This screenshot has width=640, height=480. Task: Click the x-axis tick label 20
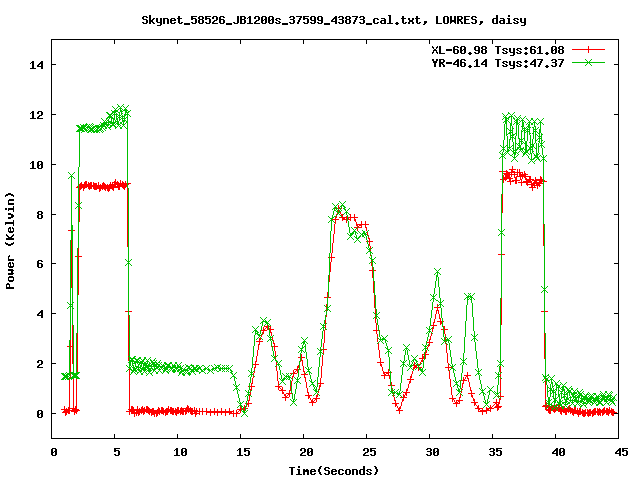click(x=306, y=452)
